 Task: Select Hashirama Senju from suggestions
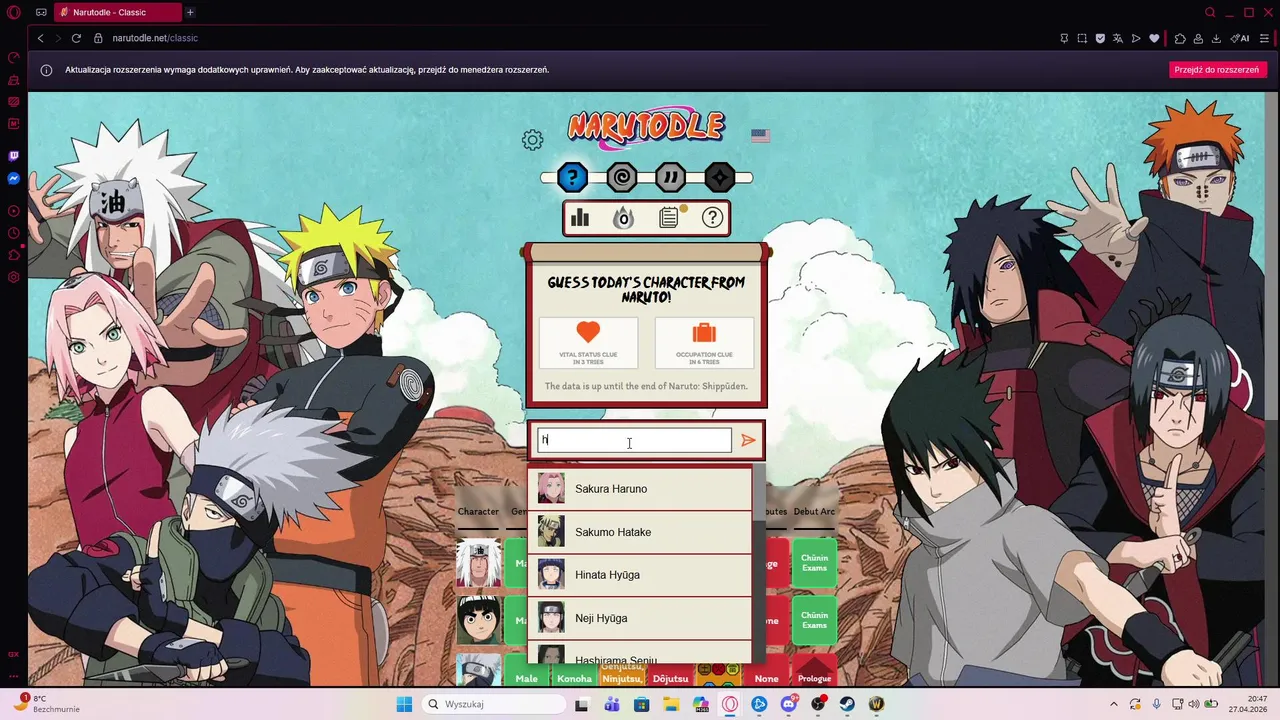640,653
